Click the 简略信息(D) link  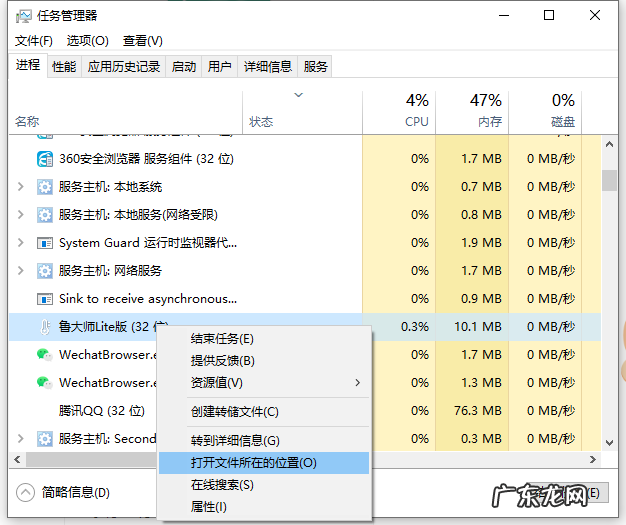coord(76,492)
